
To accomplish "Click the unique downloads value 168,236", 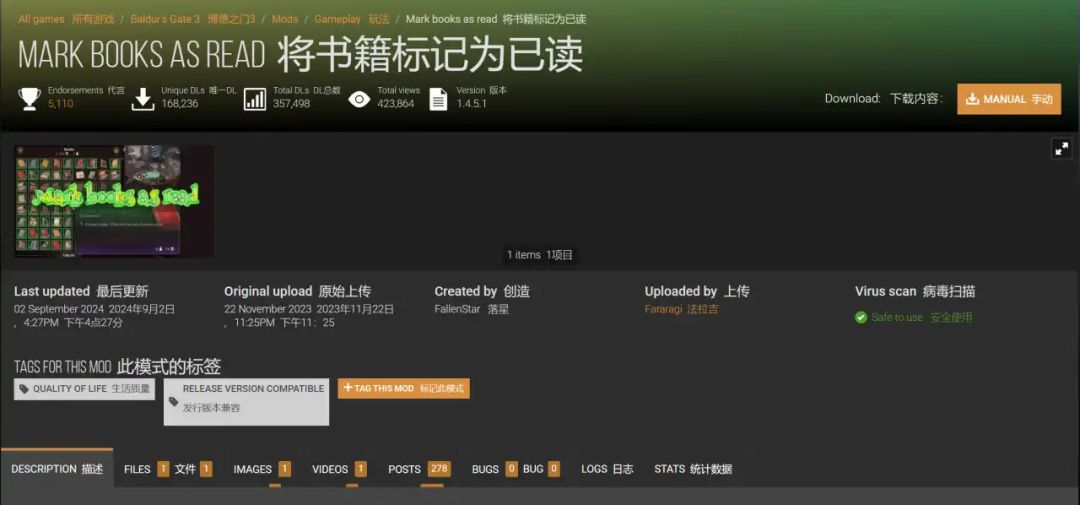I will click(180, 104).
